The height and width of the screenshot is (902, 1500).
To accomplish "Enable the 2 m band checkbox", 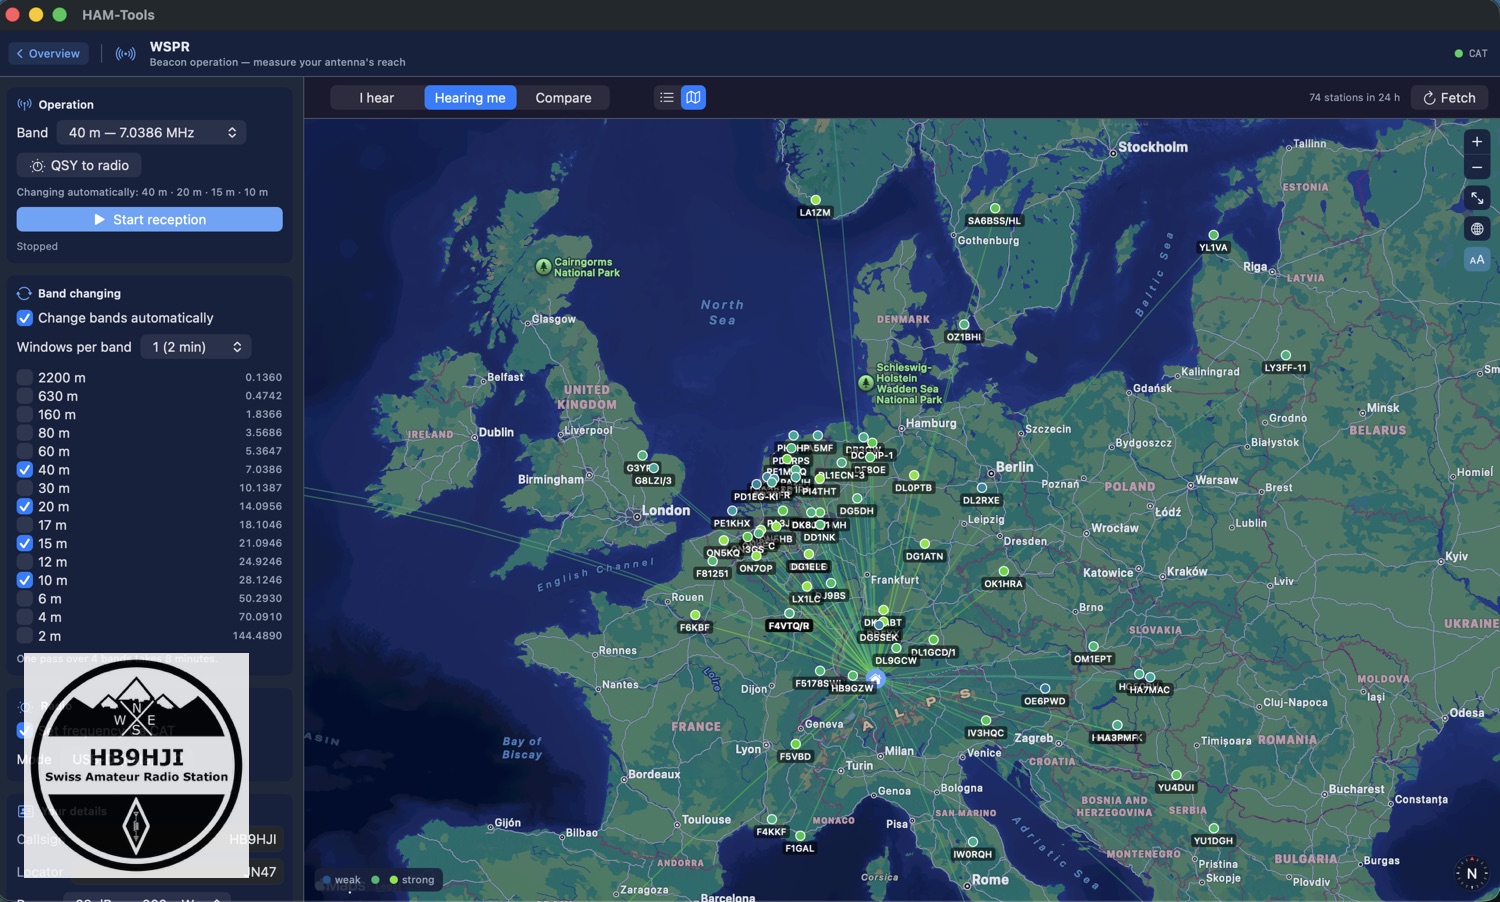I will 25,636.
